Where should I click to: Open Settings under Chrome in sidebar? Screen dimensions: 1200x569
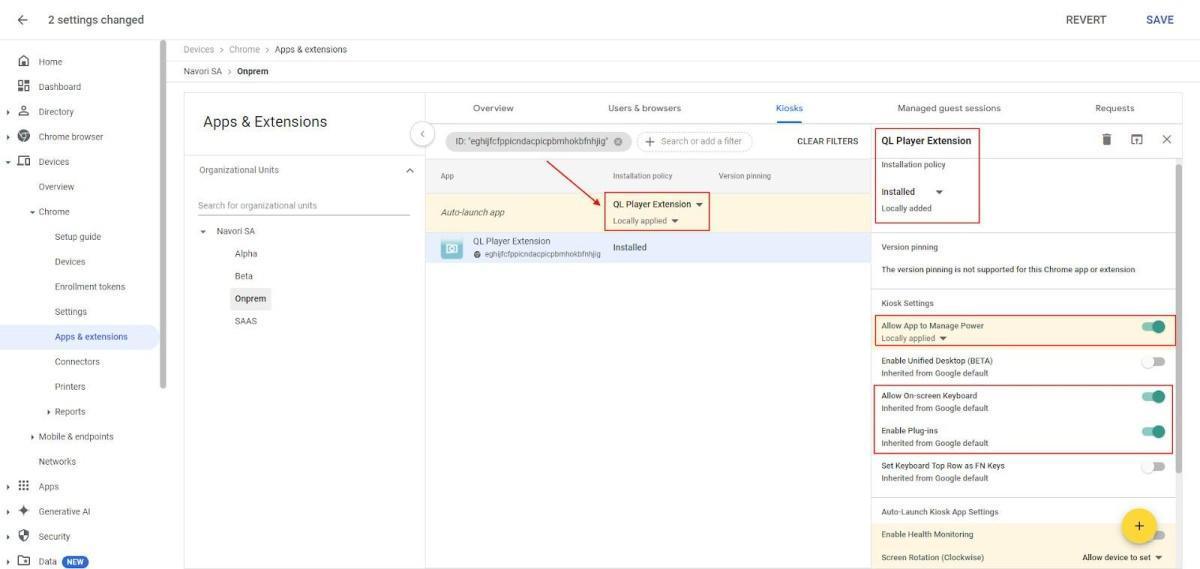pos(70,312)
